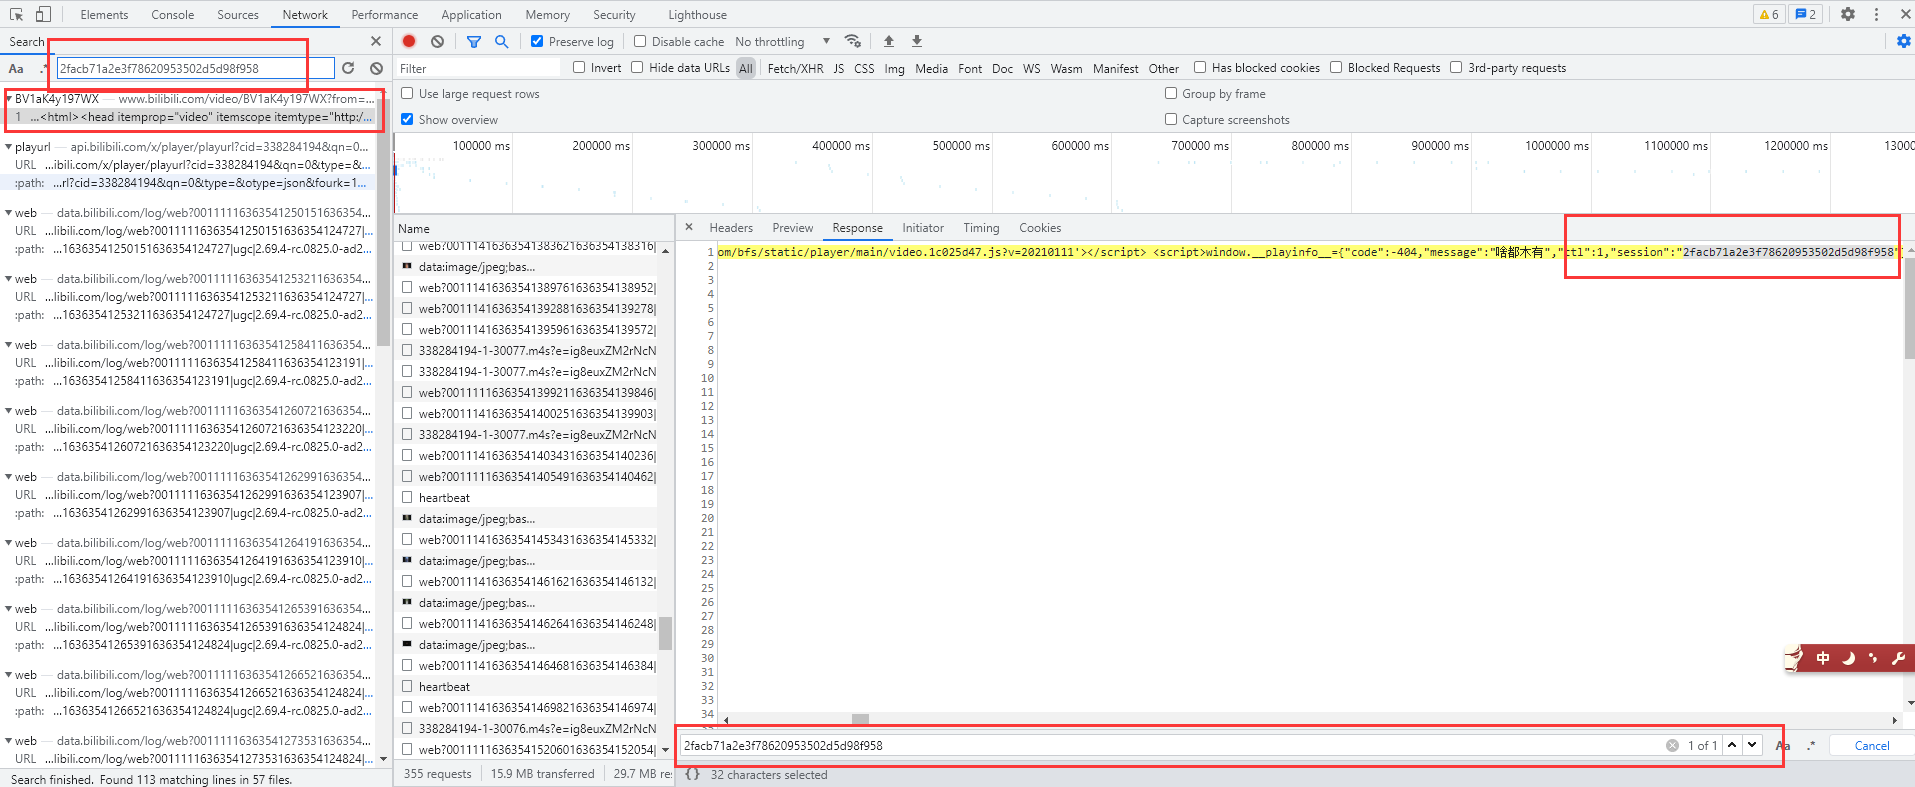Click the Filter text input field
1915x787 pixels.
(x=478, y=68)
